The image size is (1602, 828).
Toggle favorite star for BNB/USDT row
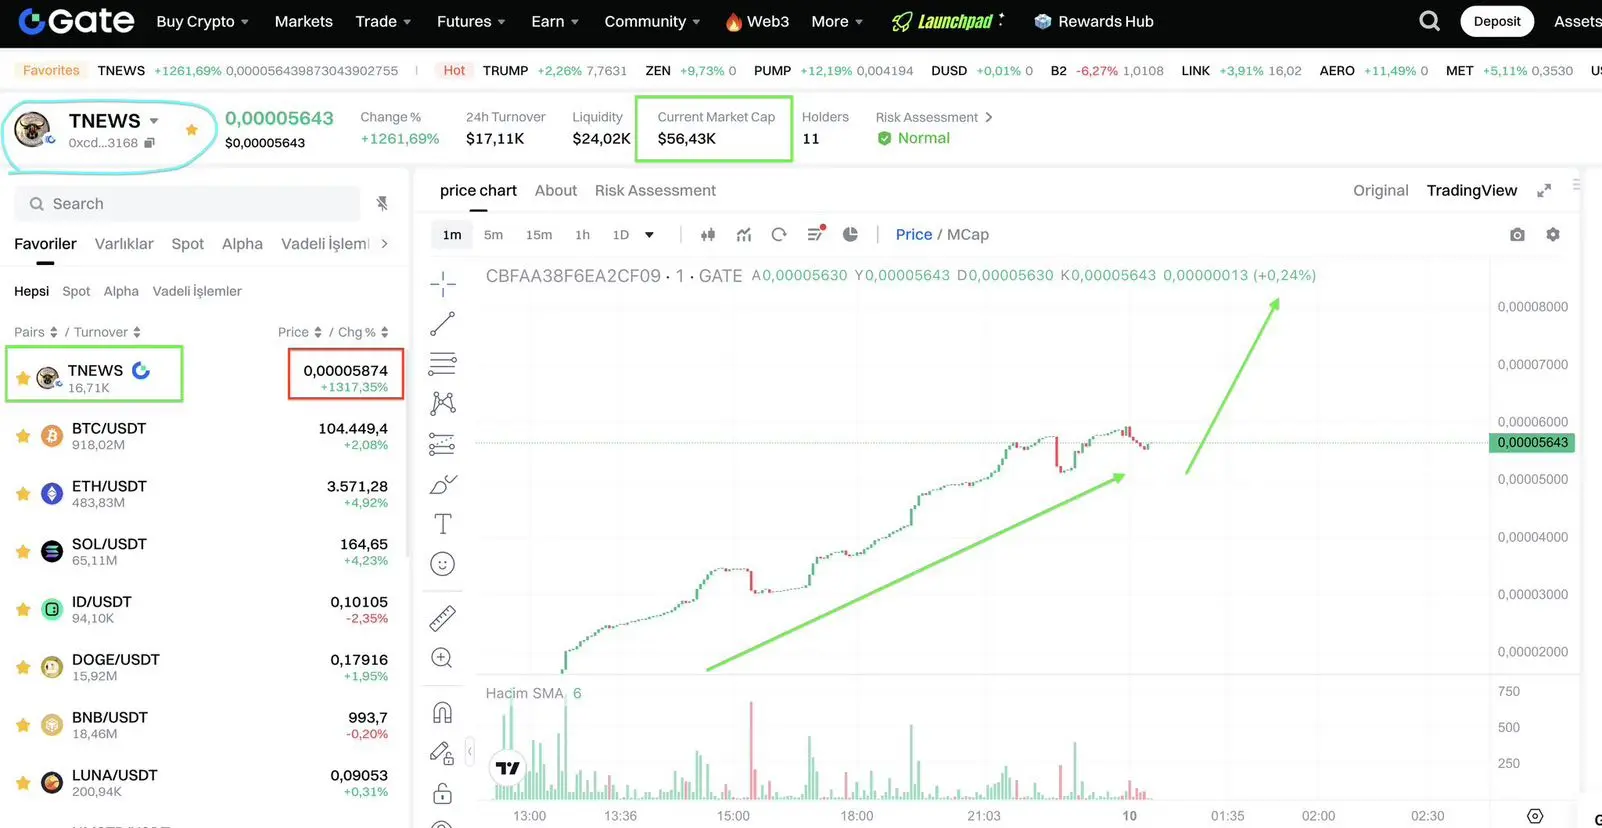point(23,725)
